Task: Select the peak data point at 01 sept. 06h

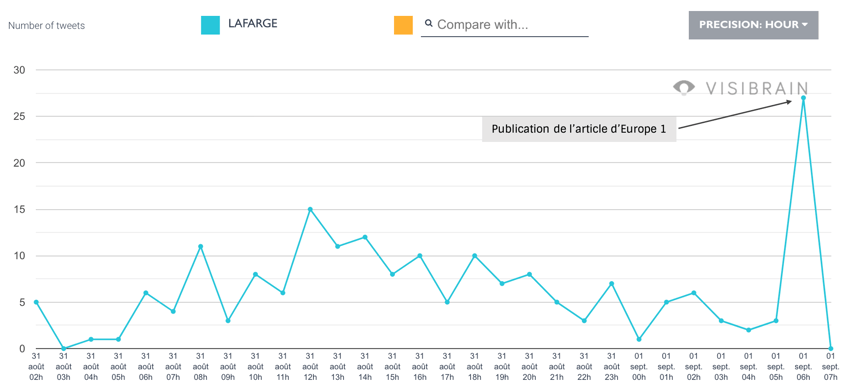Action: tap(803, 98)
